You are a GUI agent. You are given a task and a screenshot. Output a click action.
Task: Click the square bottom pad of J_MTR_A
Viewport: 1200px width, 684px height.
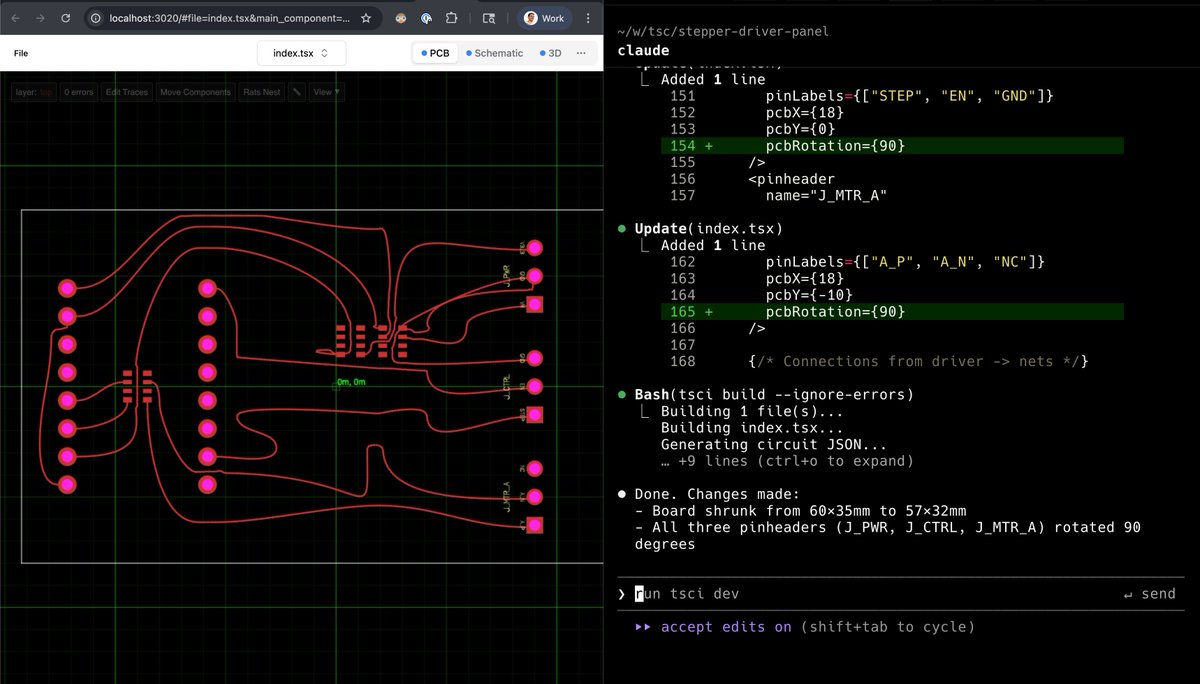pyautogui.click(x=535, y=524)
